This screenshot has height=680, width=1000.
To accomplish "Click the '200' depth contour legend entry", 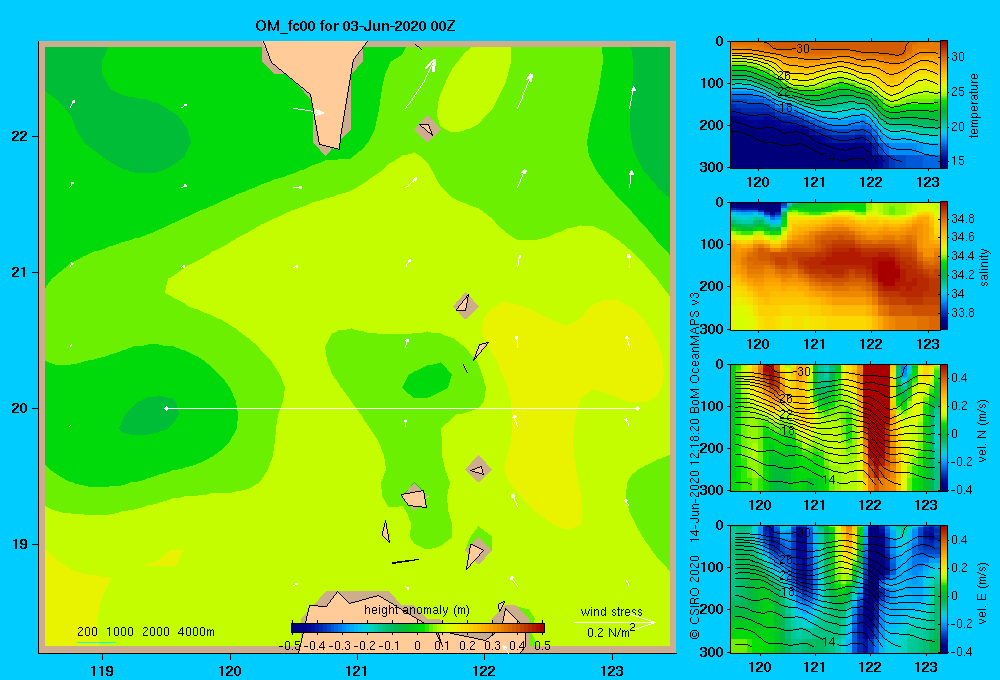I will [87, 632].
